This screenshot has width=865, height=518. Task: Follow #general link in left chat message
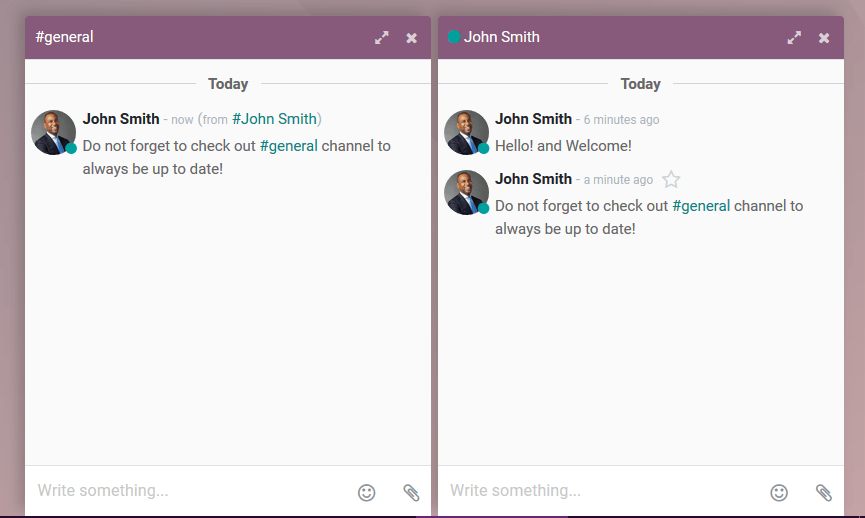coord(289,146)
